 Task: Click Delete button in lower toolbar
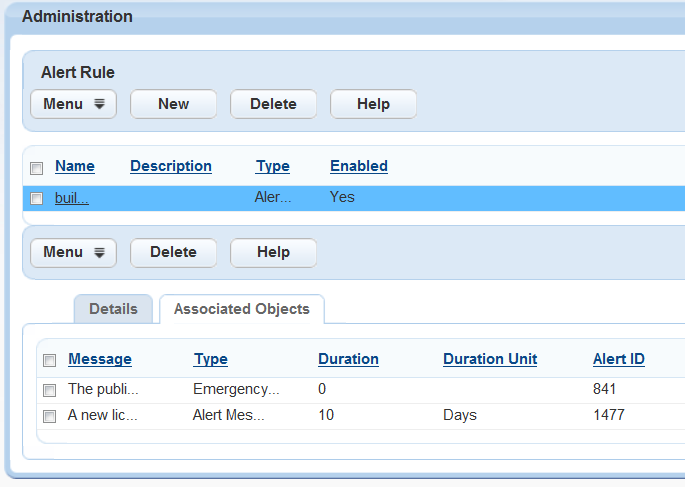pyautogui.click(x=173, y=252)
